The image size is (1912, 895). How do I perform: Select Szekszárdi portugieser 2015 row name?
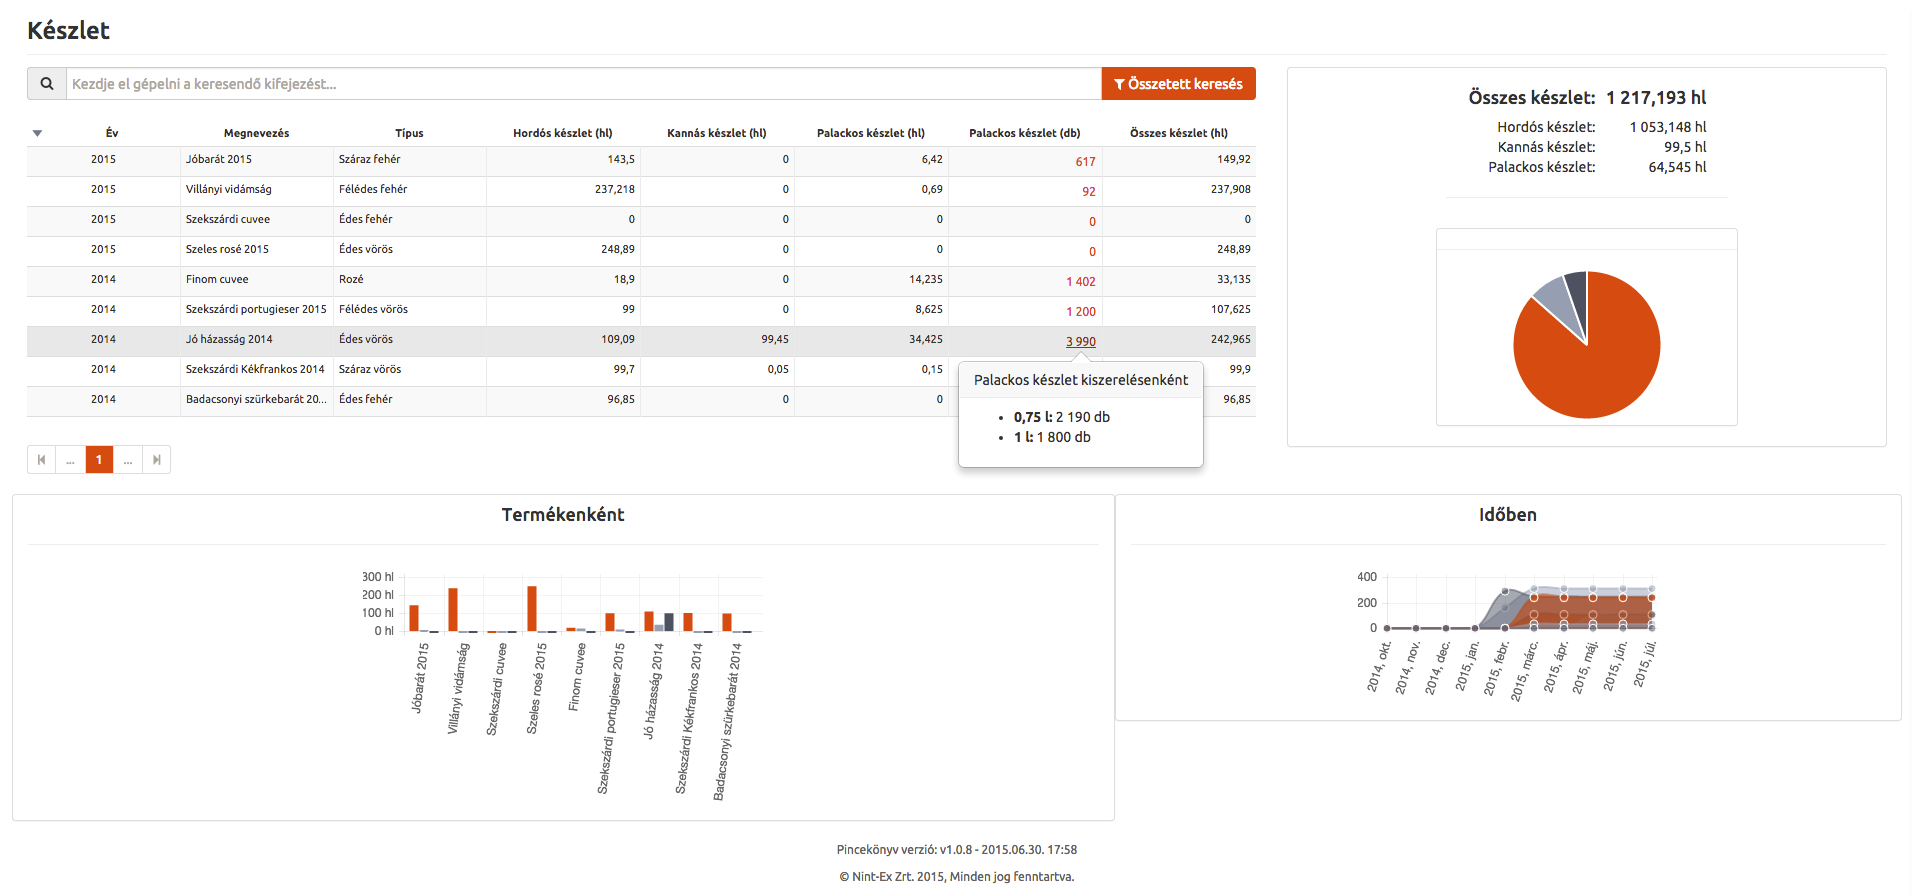[x=256, y=309]
